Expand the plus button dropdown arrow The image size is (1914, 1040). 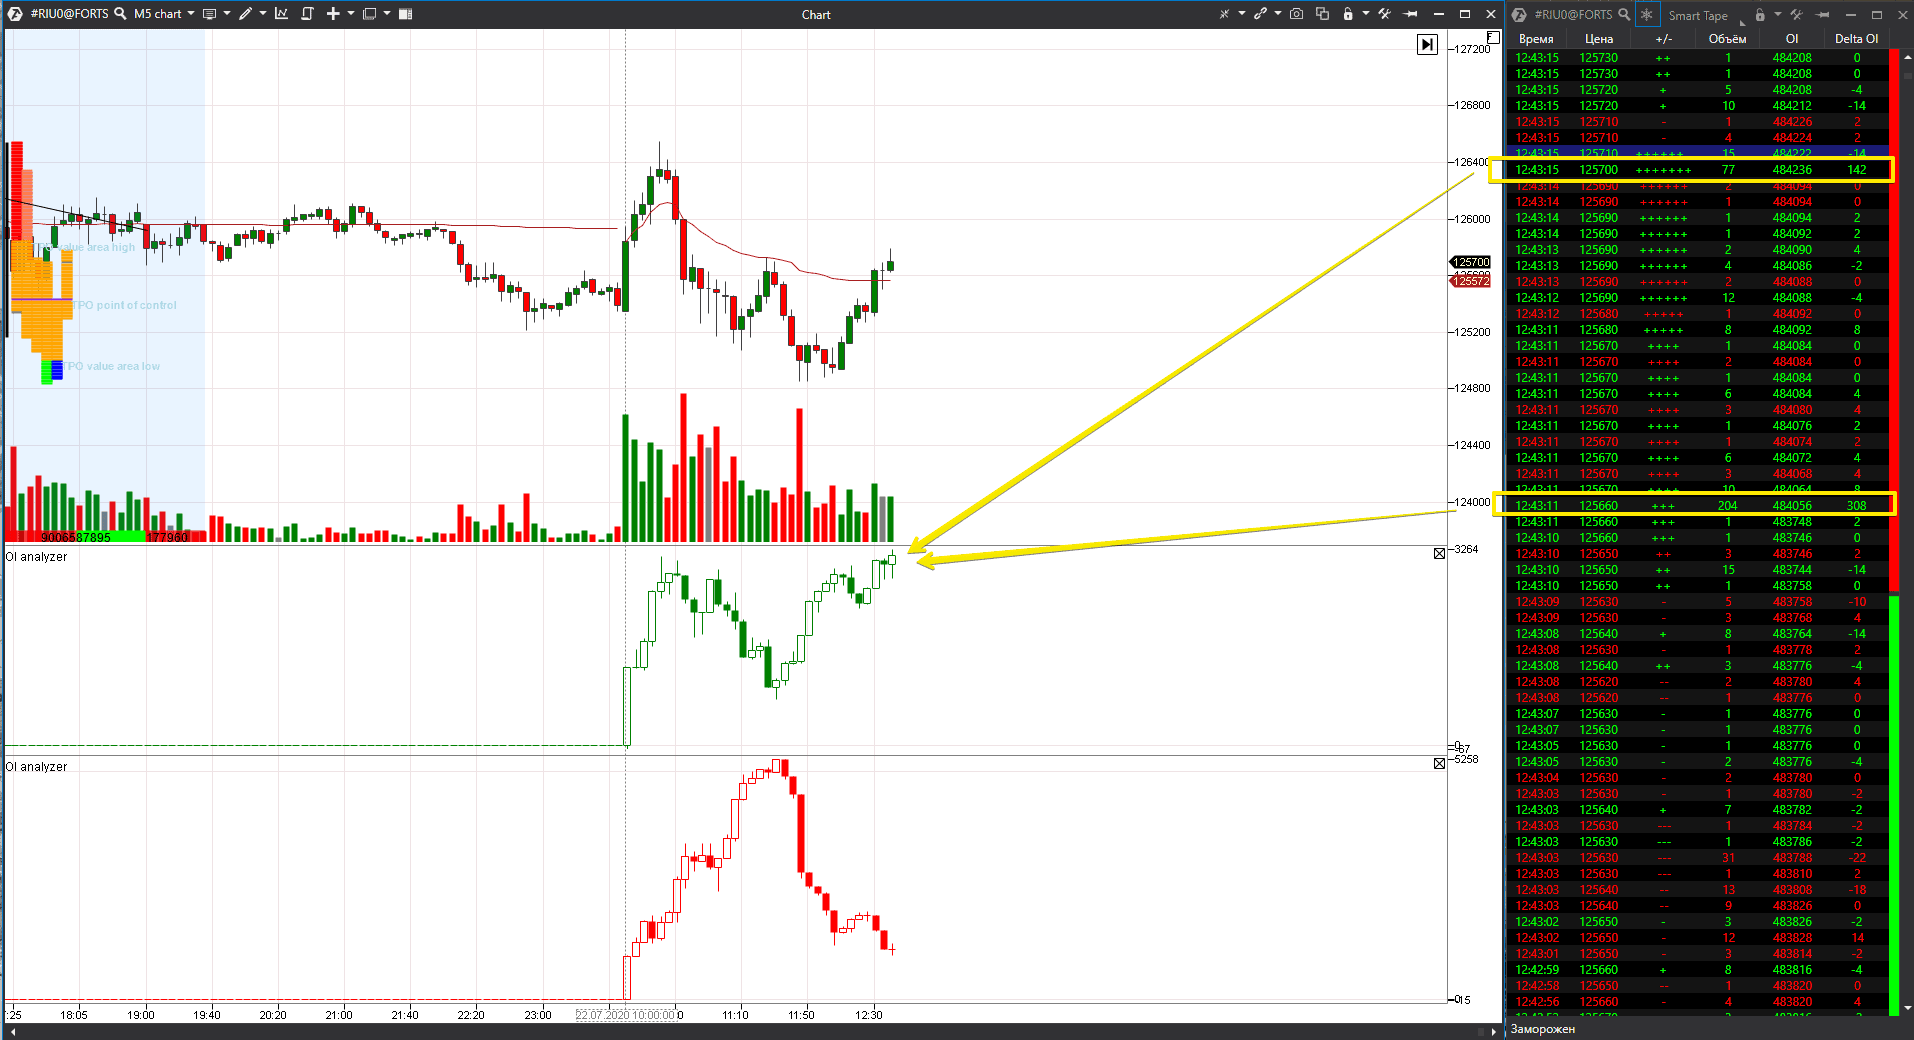click(351, 14)
